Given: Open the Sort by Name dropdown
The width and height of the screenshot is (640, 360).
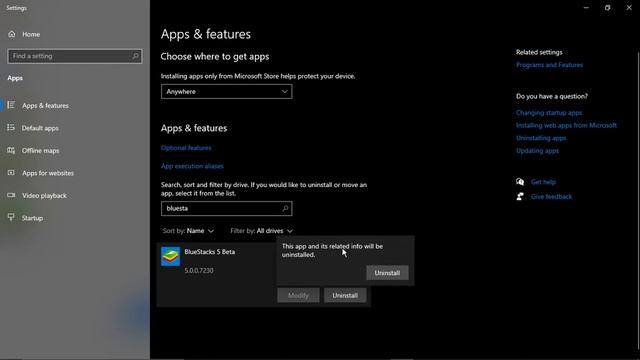Looking at the screenshot, I should coord(188,231).
